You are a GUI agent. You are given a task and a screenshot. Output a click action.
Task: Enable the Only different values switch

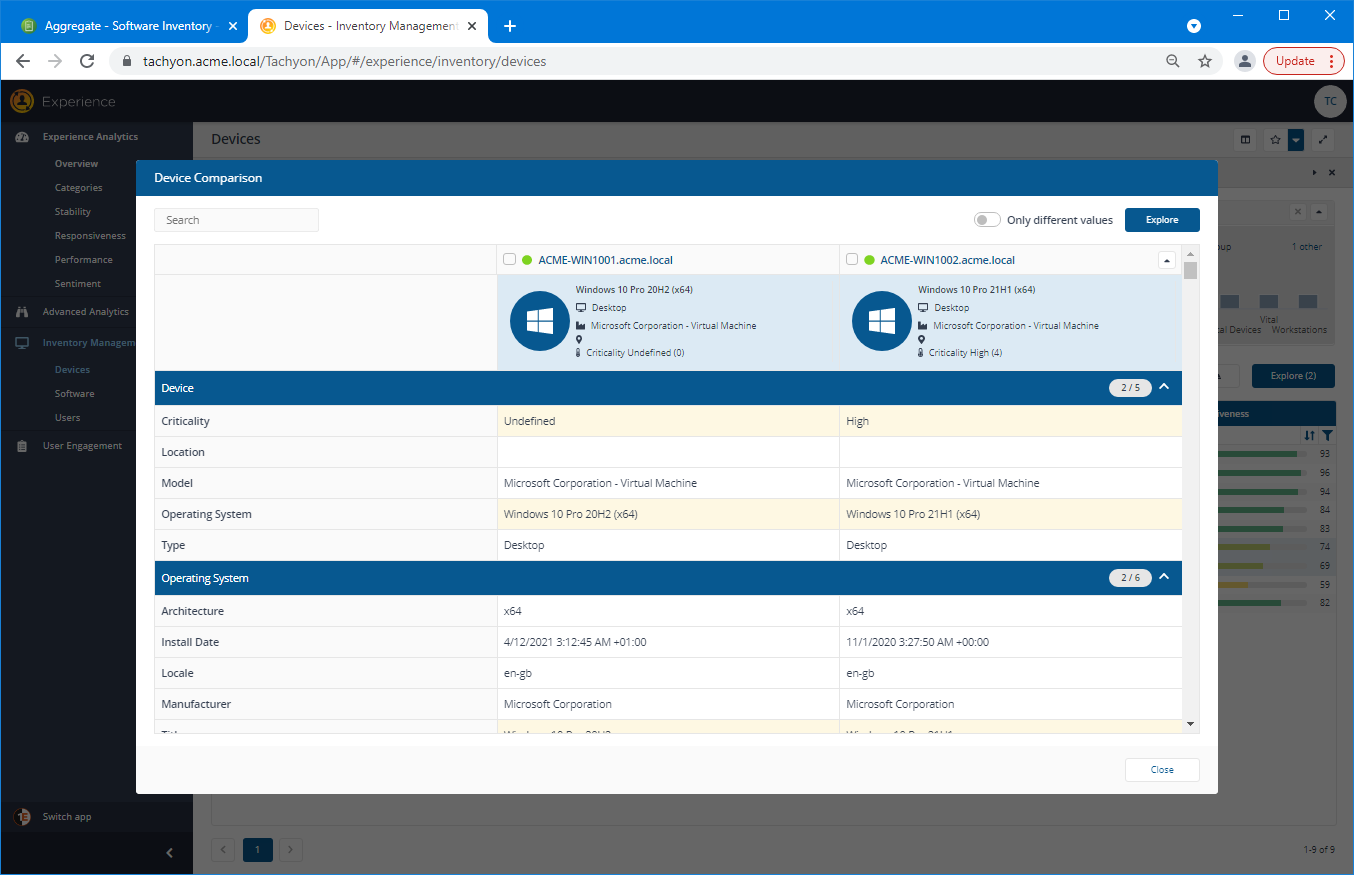pos(987,220)
